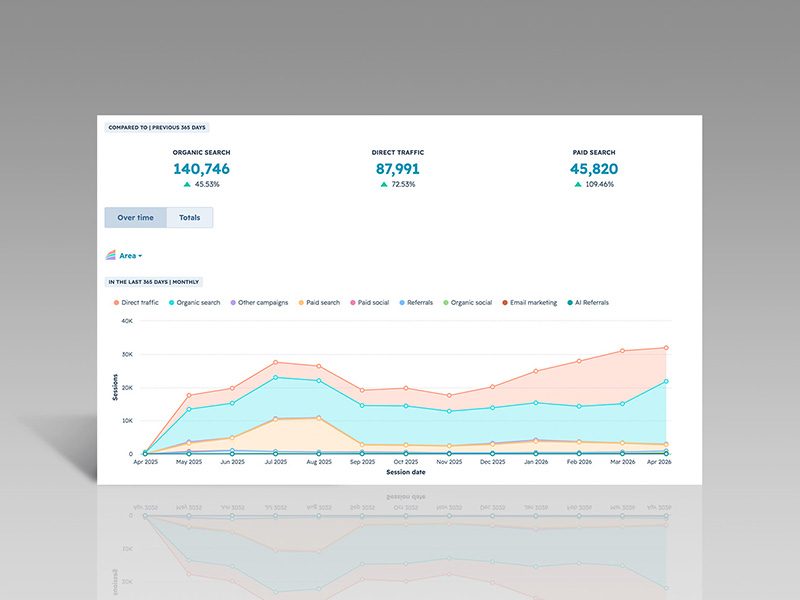Image resolution: width=800 pixels, height=600 pixels.
Task: Toggle Email marketing legend series
Action: [530, 303]
